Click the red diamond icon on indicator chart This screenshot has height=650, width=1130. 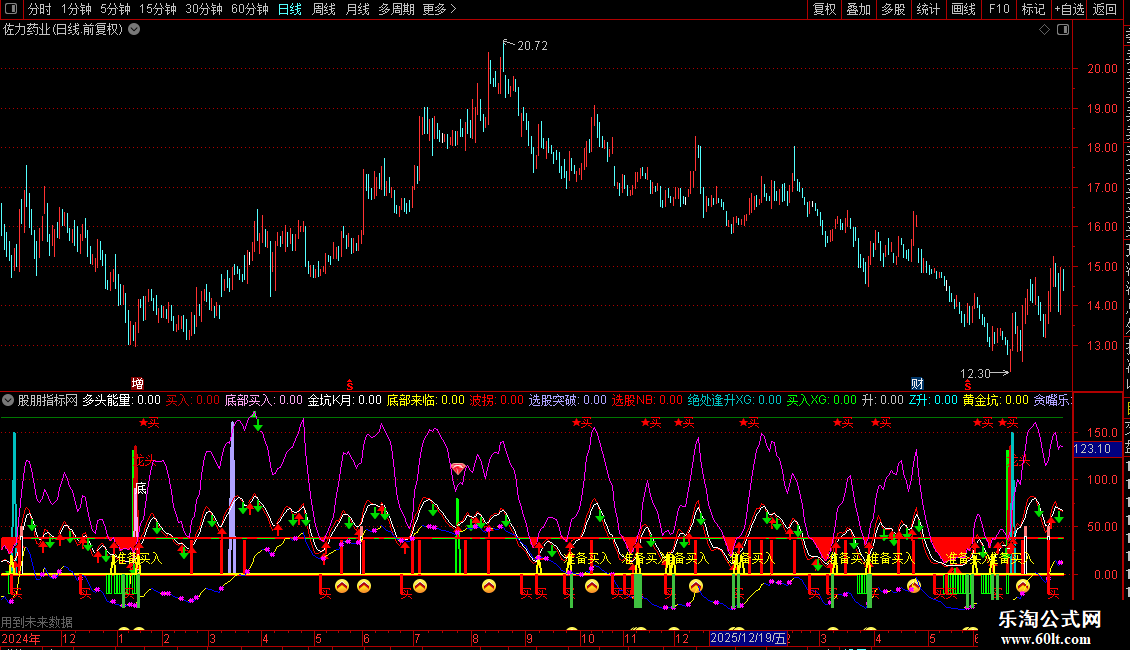pyautogui.click(x=458, y=468)
